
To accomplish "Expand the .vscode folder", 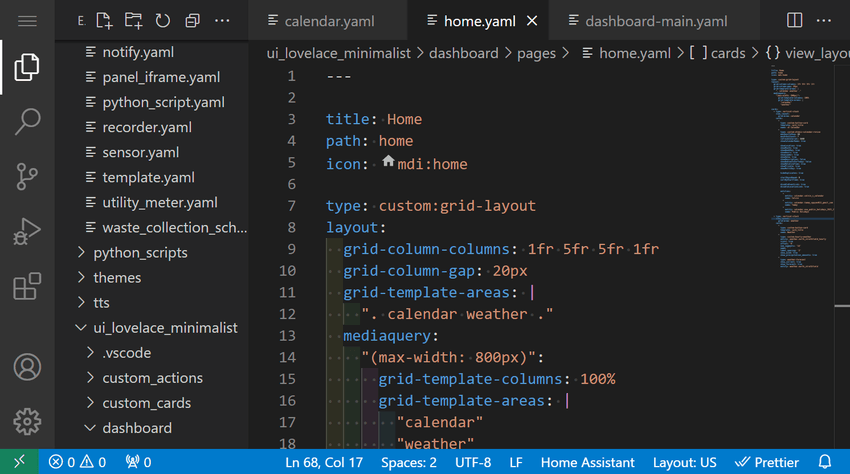I will [x=127, y=353].
